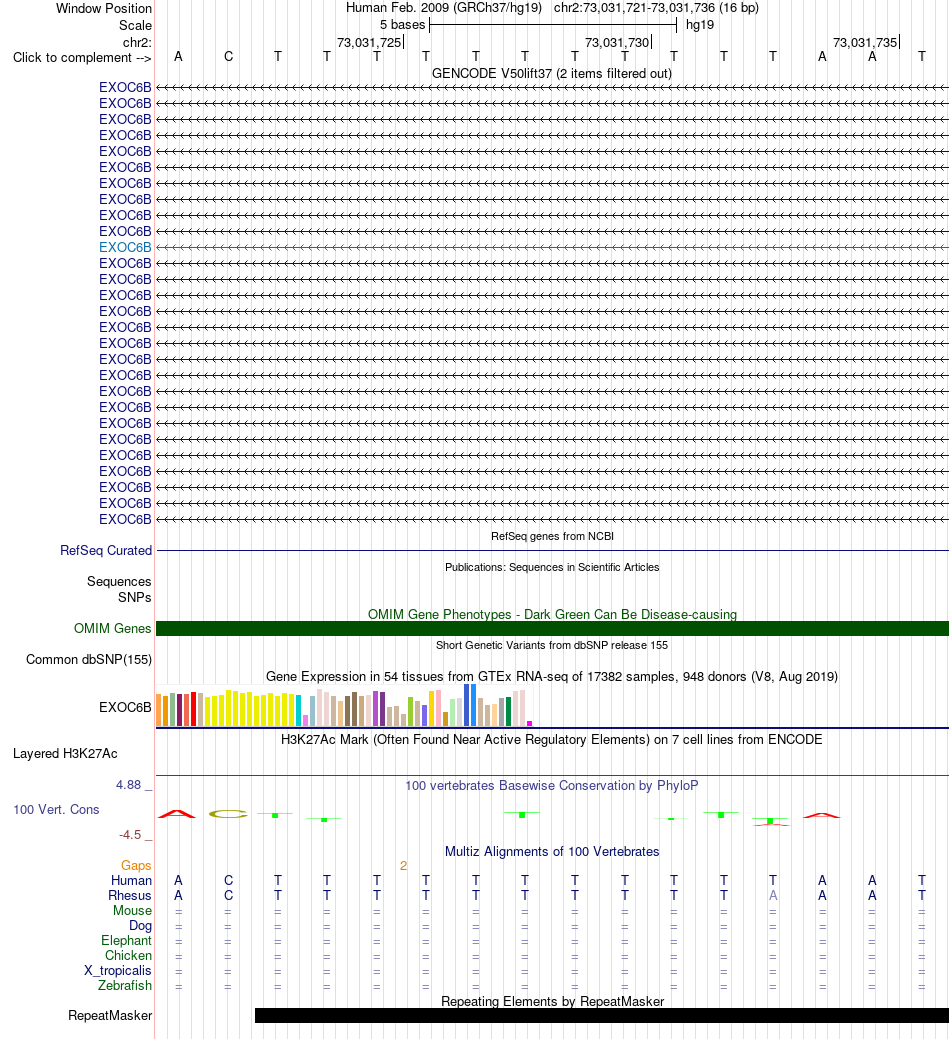Click the olive "C" logo in conservation track
The height and width of the screenshot is (1039, 950).
pyautogui.click(x=228, y=814)
